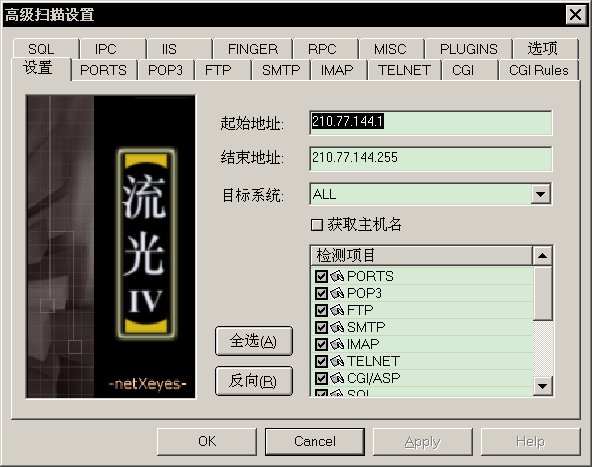
Task: Open the PORTS tab
Action: click(x=104, y=70)
